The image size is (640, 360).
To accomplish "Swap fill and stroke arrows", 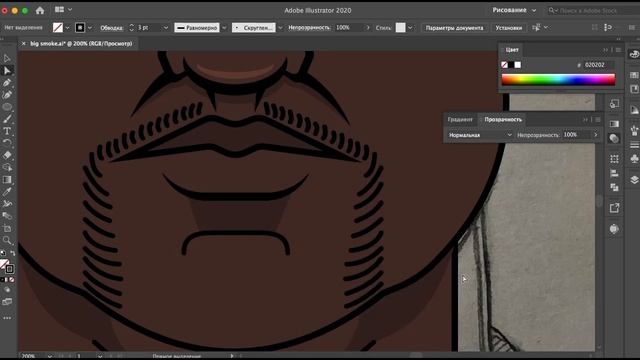I will [13, 253].
